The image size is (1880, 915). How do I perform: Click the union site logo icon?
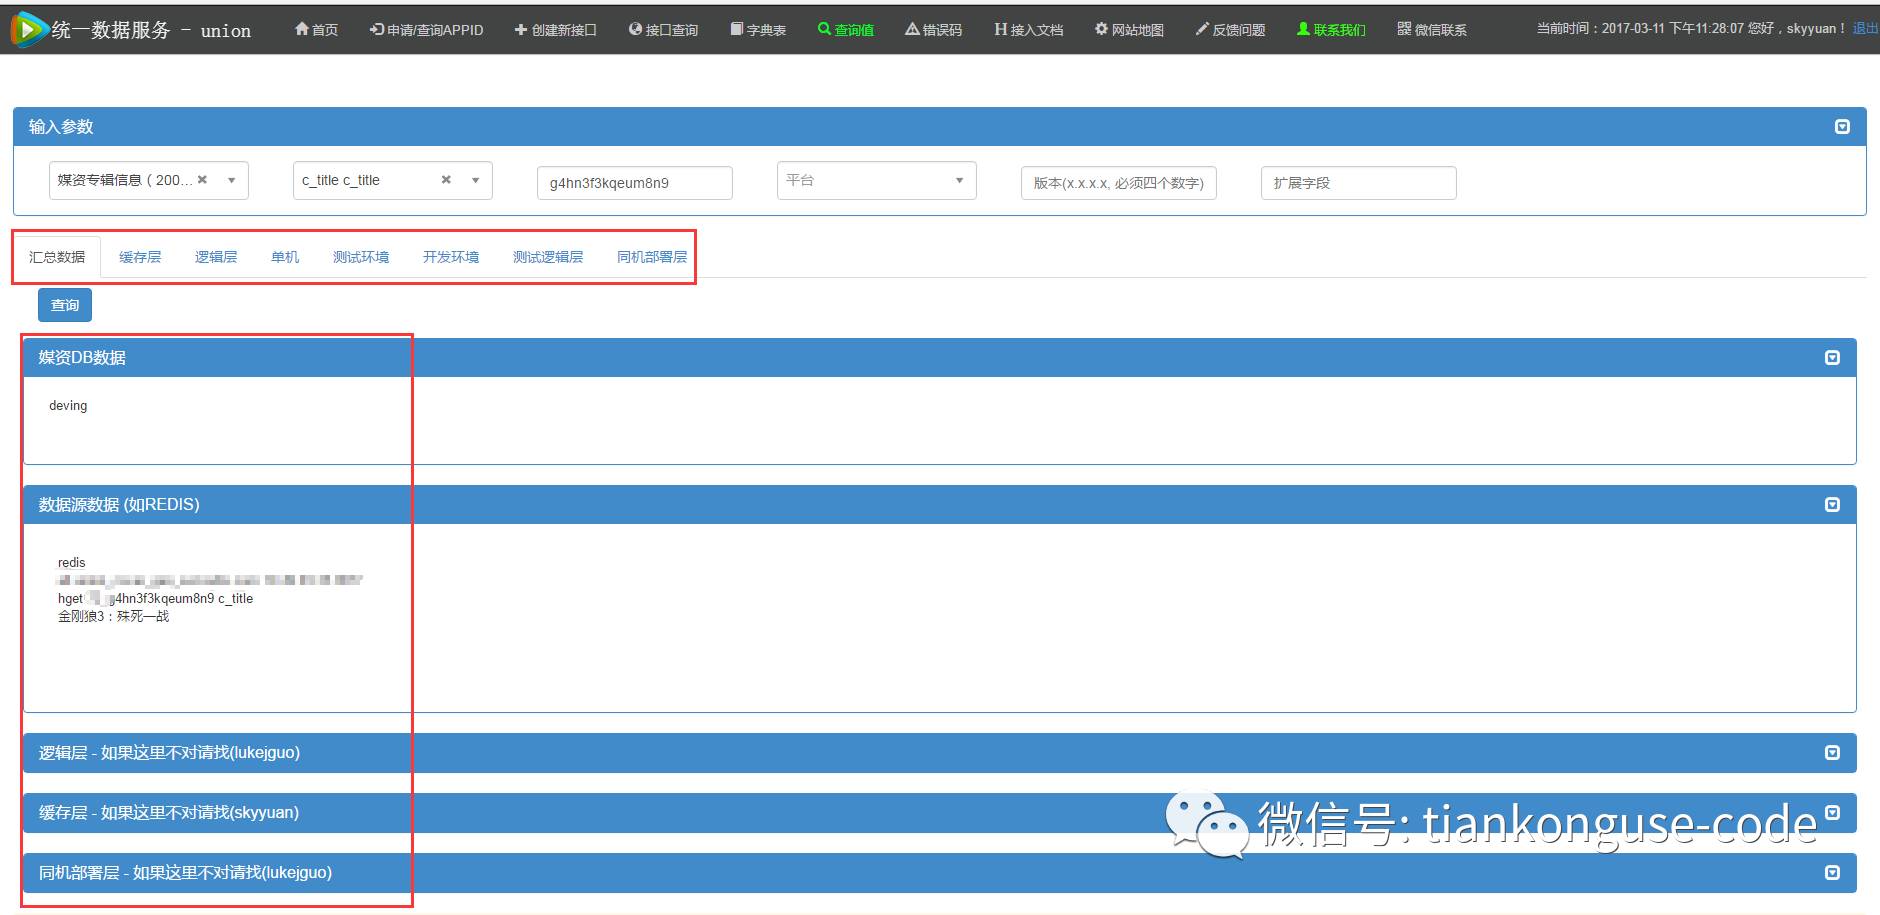pyautogui.click(x=29, y=29)
